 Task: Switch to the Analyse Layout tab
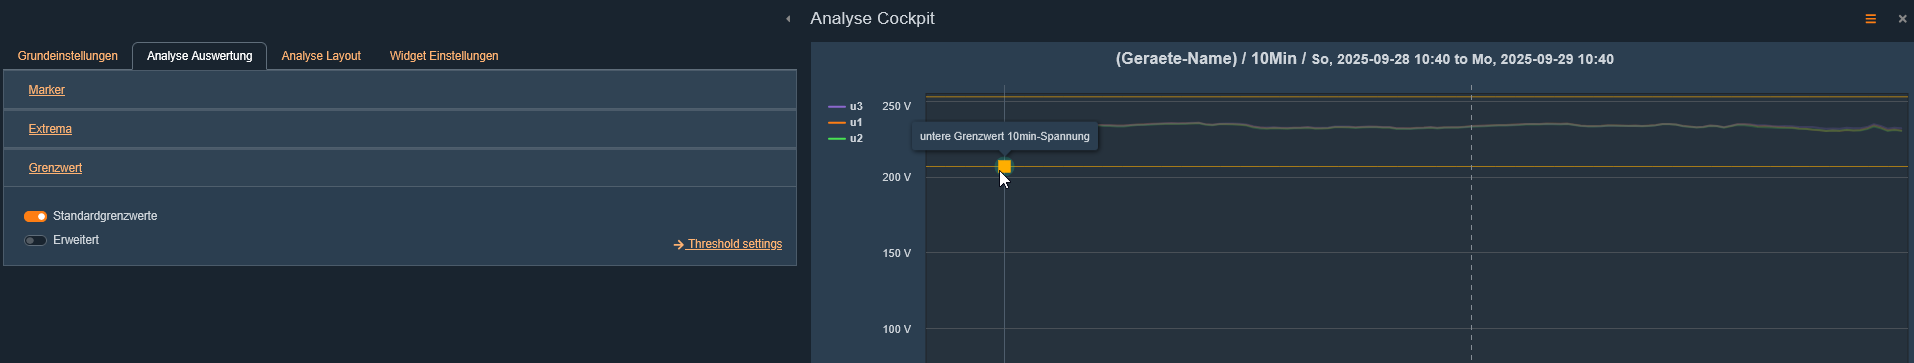321,56
